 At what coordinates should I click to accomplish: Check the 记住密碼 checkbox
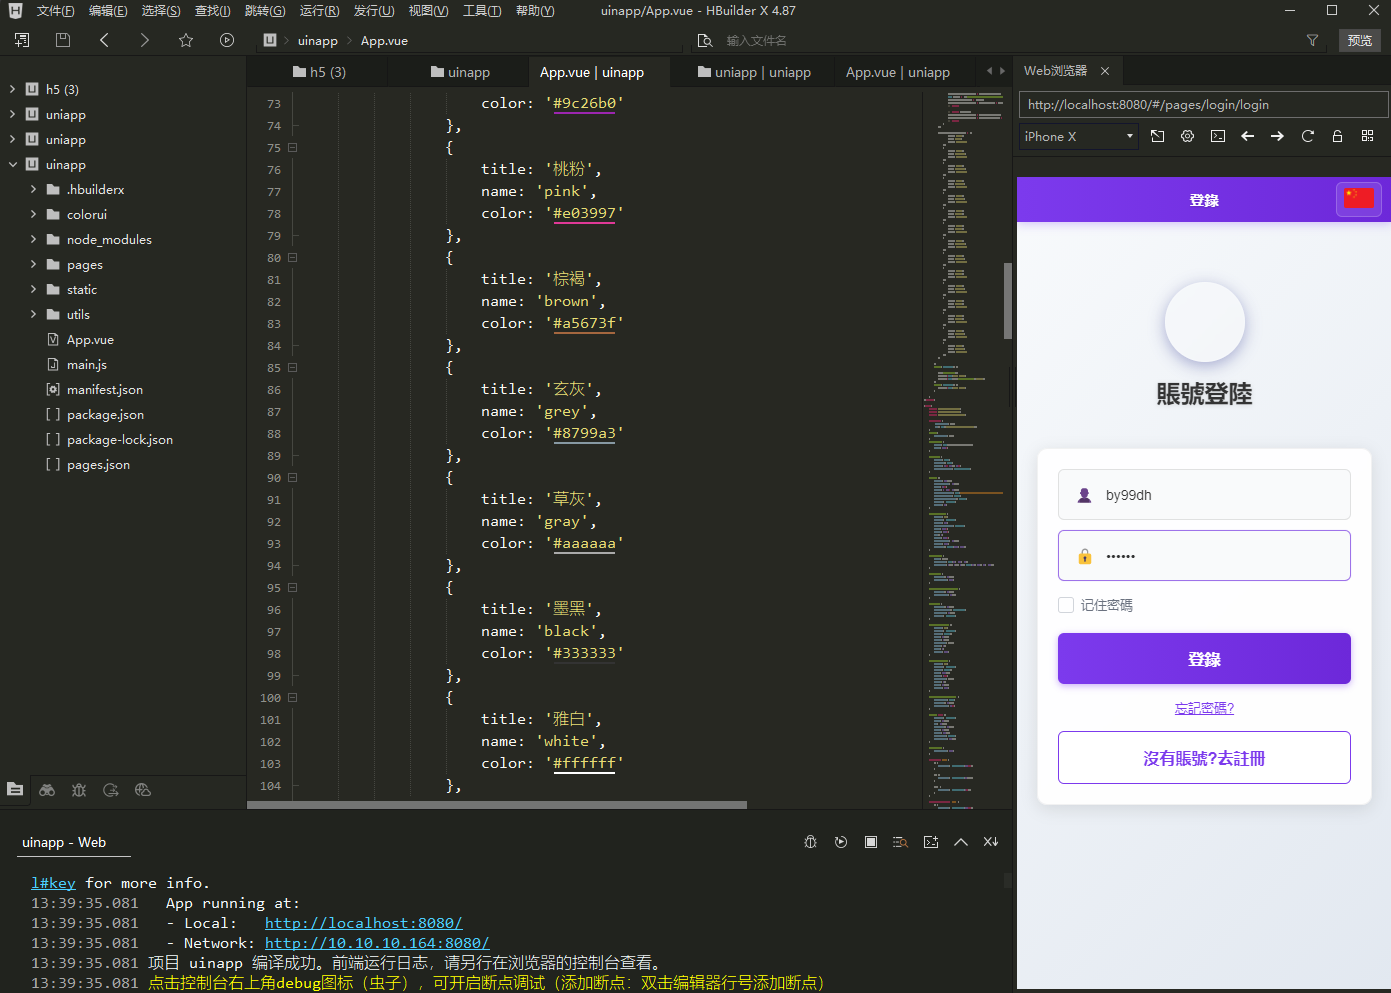click(1066, 605)
